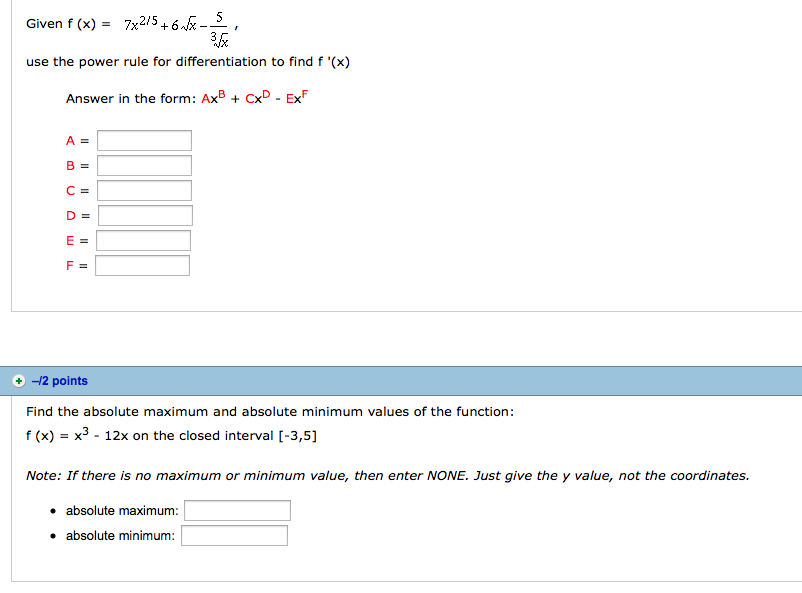Click the F = text box
802x593 pixels.
[x=141, y=265]
